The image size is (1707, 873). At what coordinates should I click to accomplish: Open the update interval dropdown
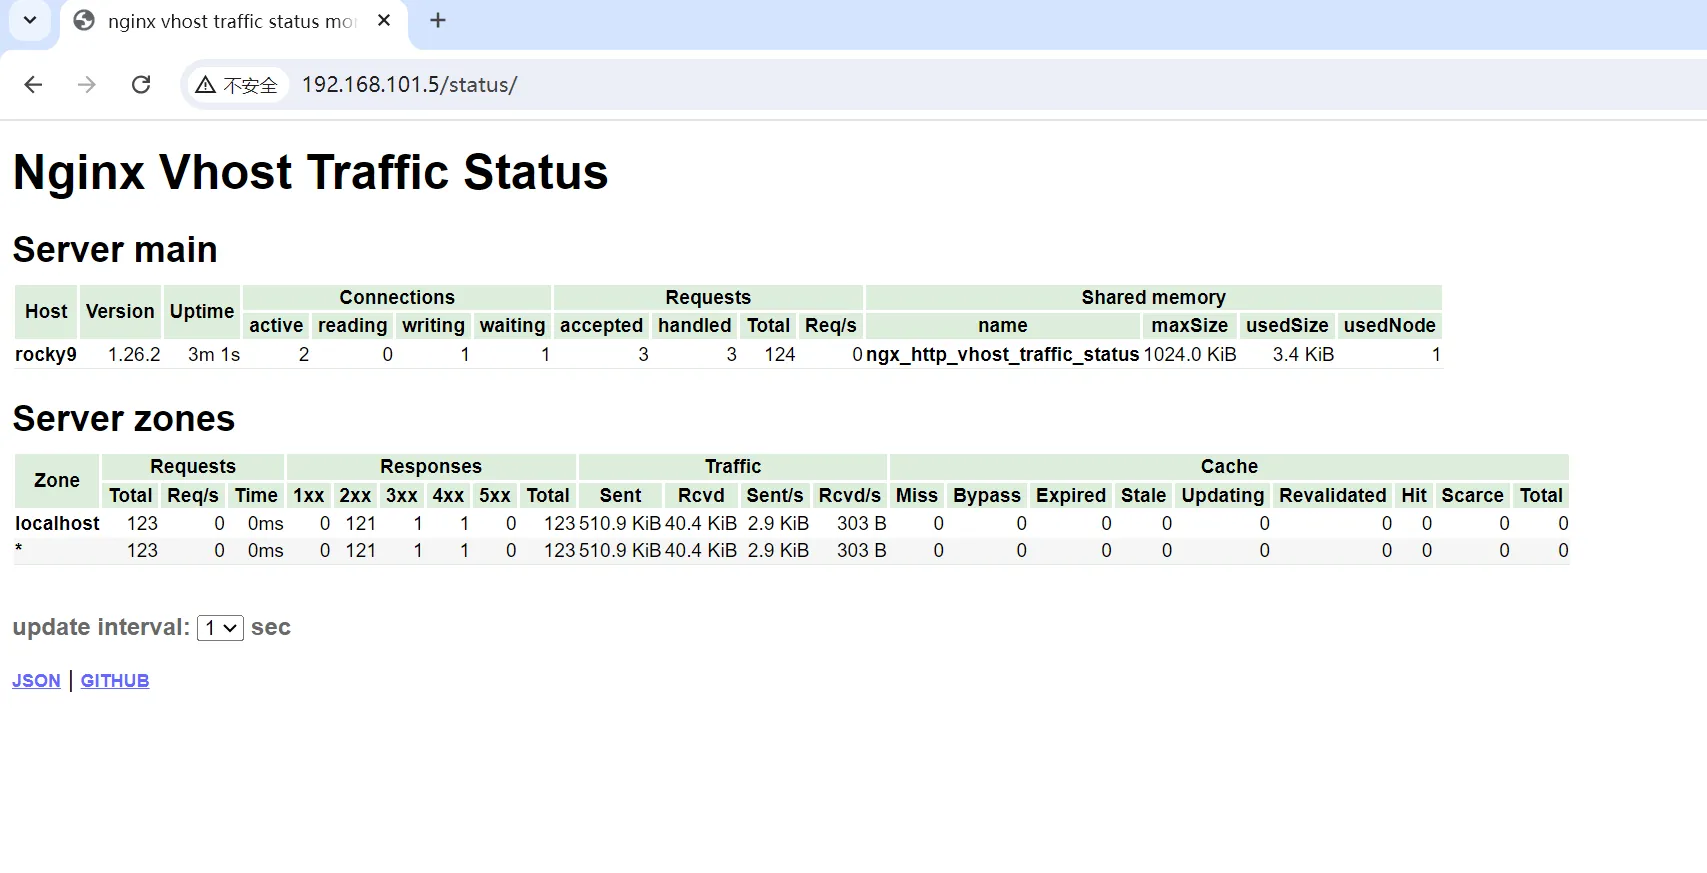220,628
